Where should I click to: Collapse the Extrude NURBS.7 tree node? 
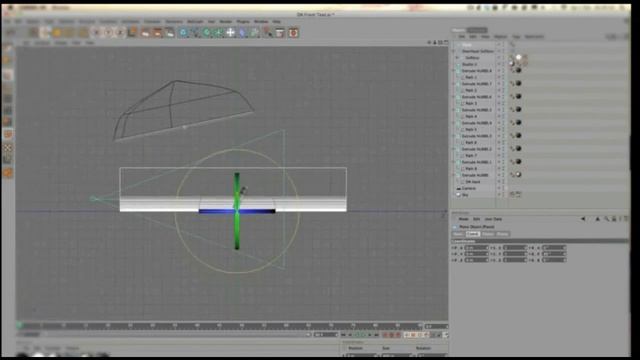[453, 84]
